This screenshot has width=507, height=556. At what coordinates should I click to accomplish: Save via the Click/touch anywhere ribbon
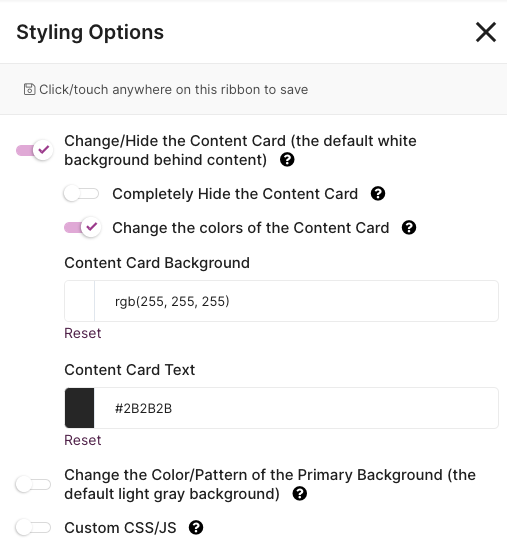click(x=254, y=89)
